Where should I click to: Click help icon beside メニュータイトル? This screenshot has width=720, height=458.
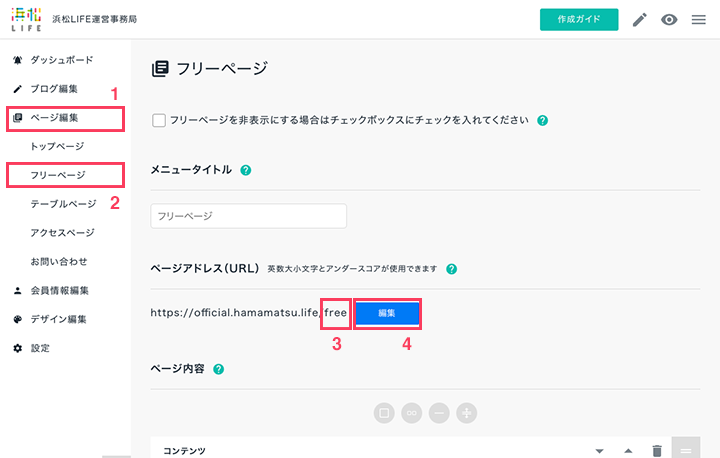[x=246, y=170]
